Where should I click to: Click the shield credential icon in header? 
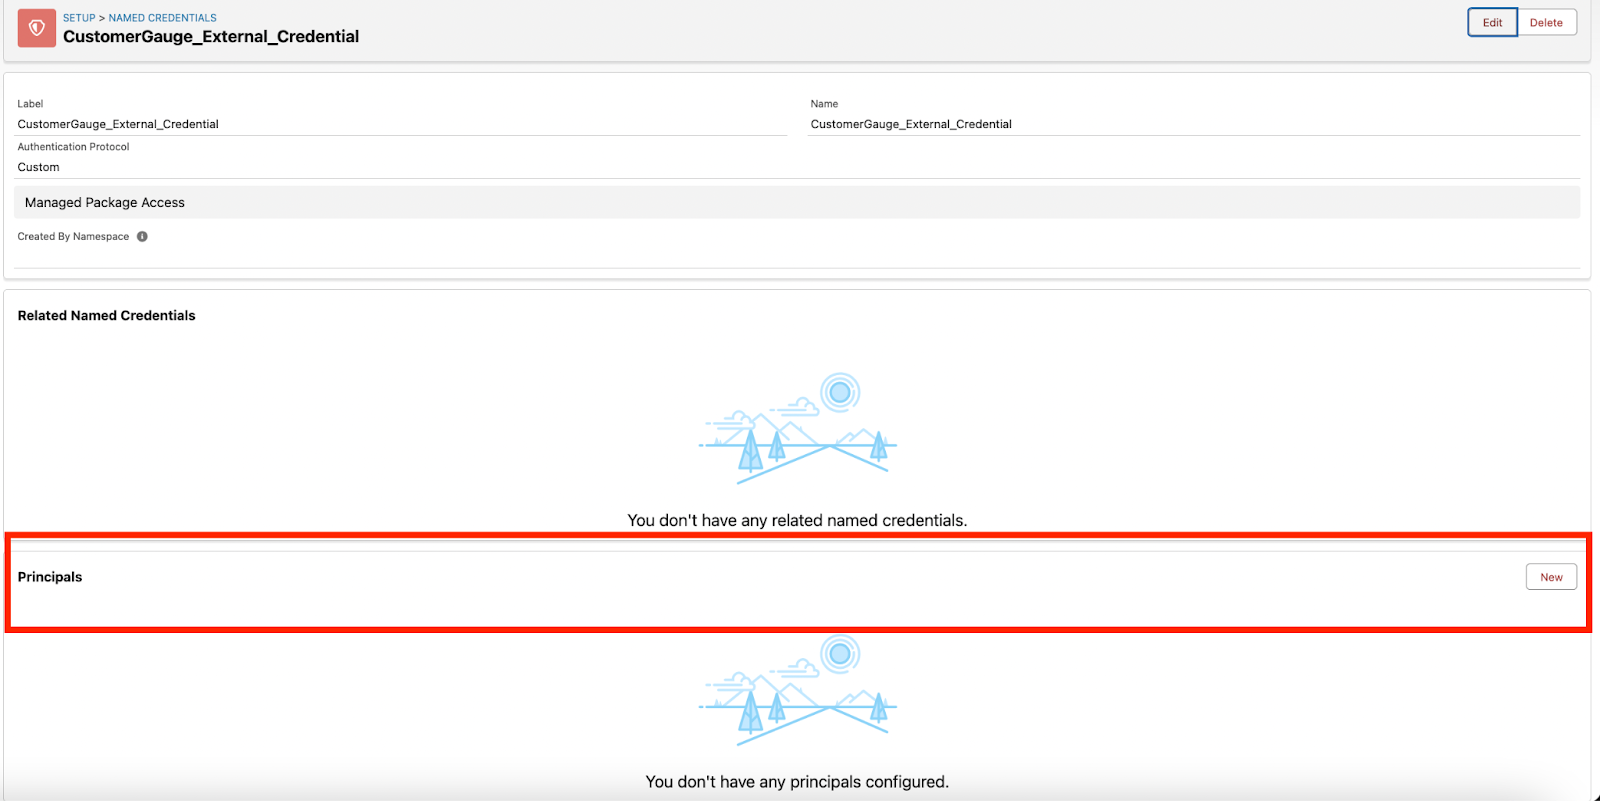coord(37,28)
